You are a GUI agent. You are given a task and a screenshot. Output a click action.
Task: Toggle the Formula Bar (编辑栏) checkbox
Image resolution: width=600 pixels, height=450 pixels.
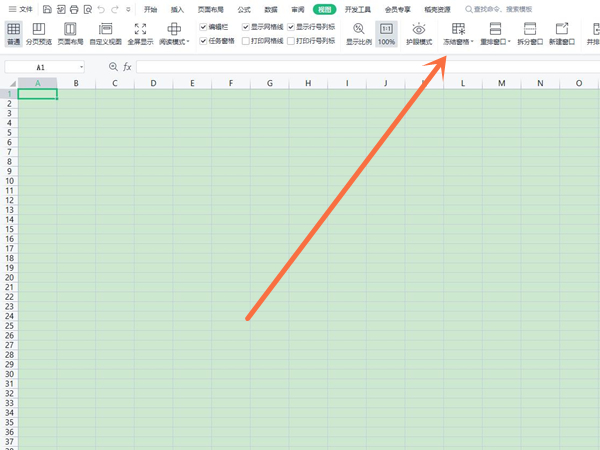204,27
